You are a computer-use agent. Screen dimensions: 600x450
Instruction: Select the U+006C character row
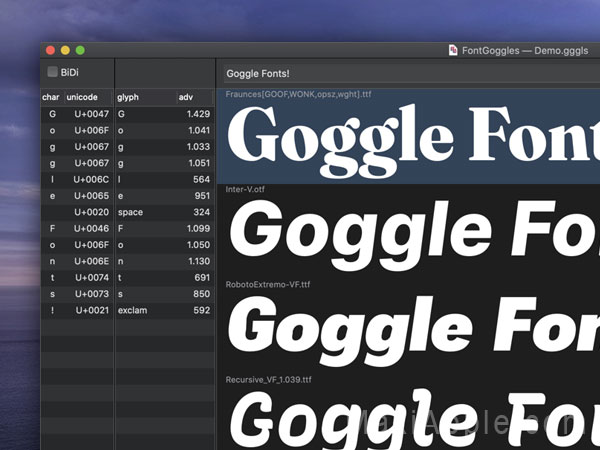coord(77,179)
